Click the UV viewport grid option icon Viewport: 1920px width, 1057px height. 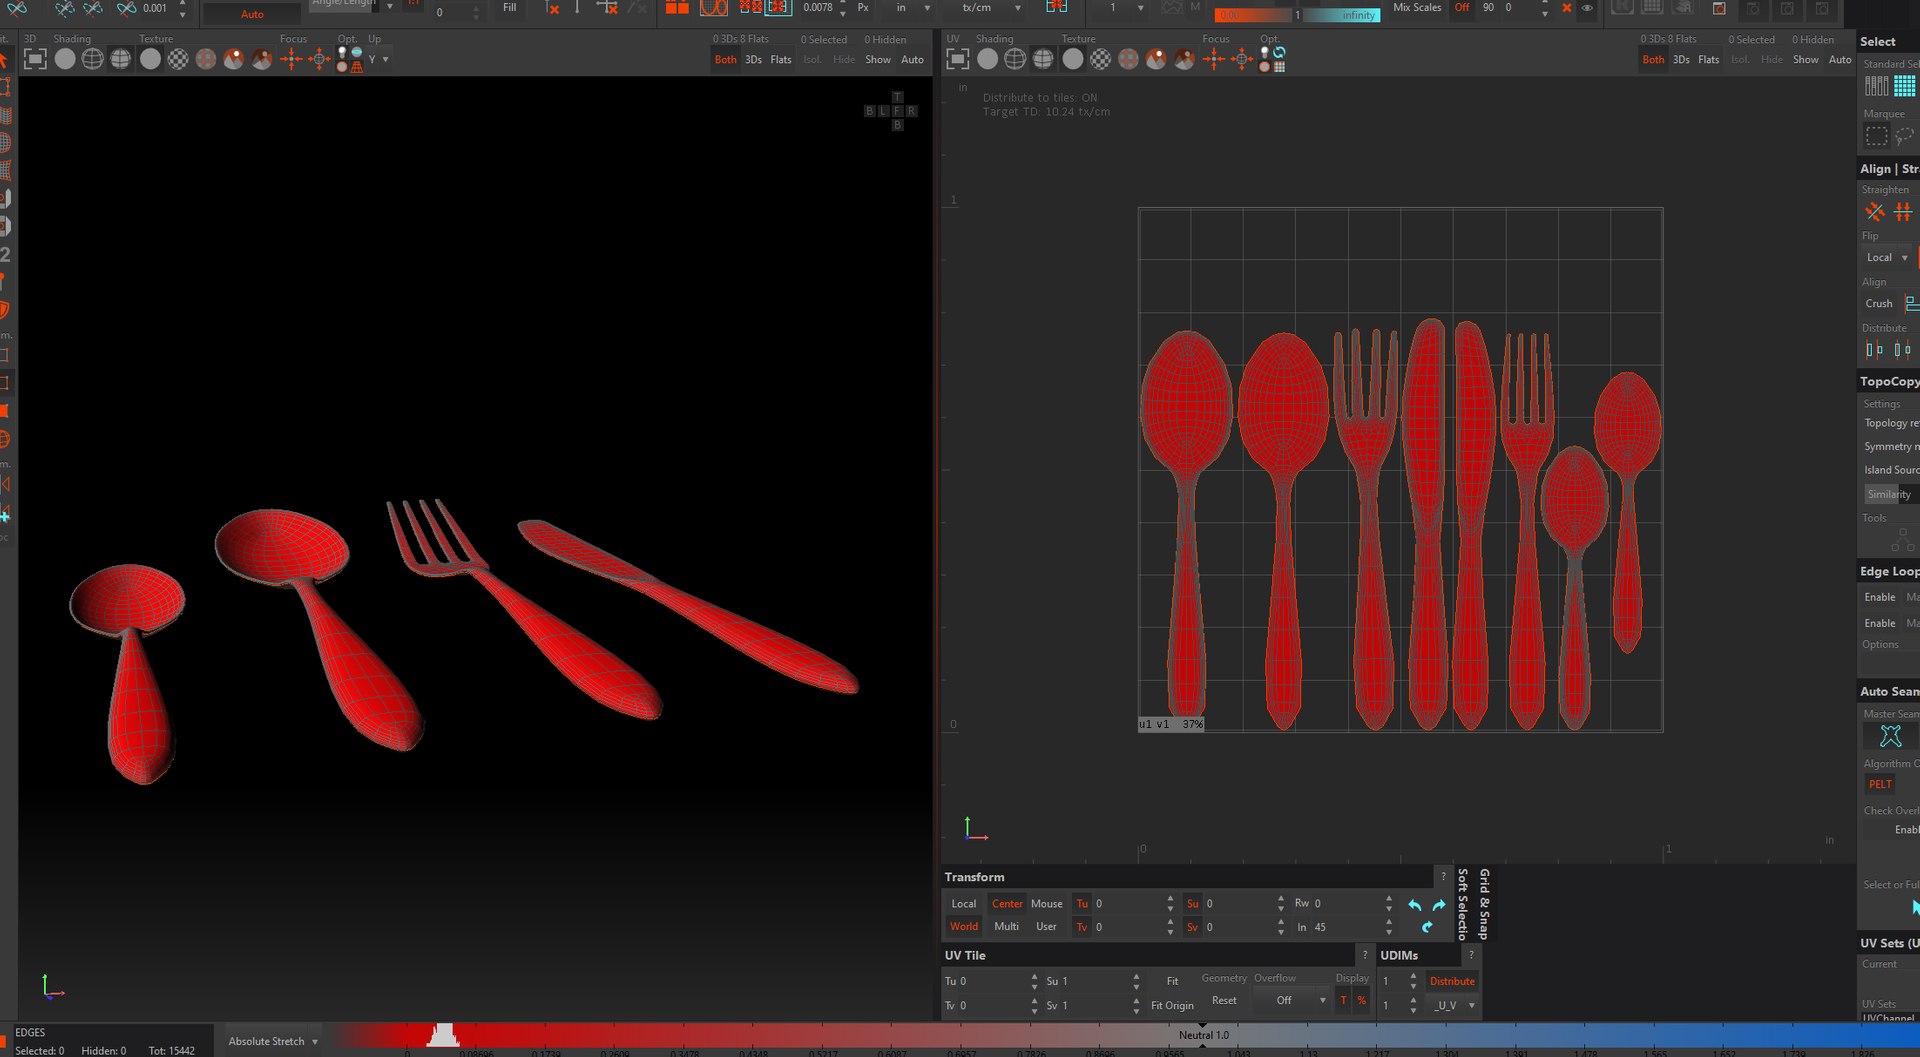tap(1279, 66)
